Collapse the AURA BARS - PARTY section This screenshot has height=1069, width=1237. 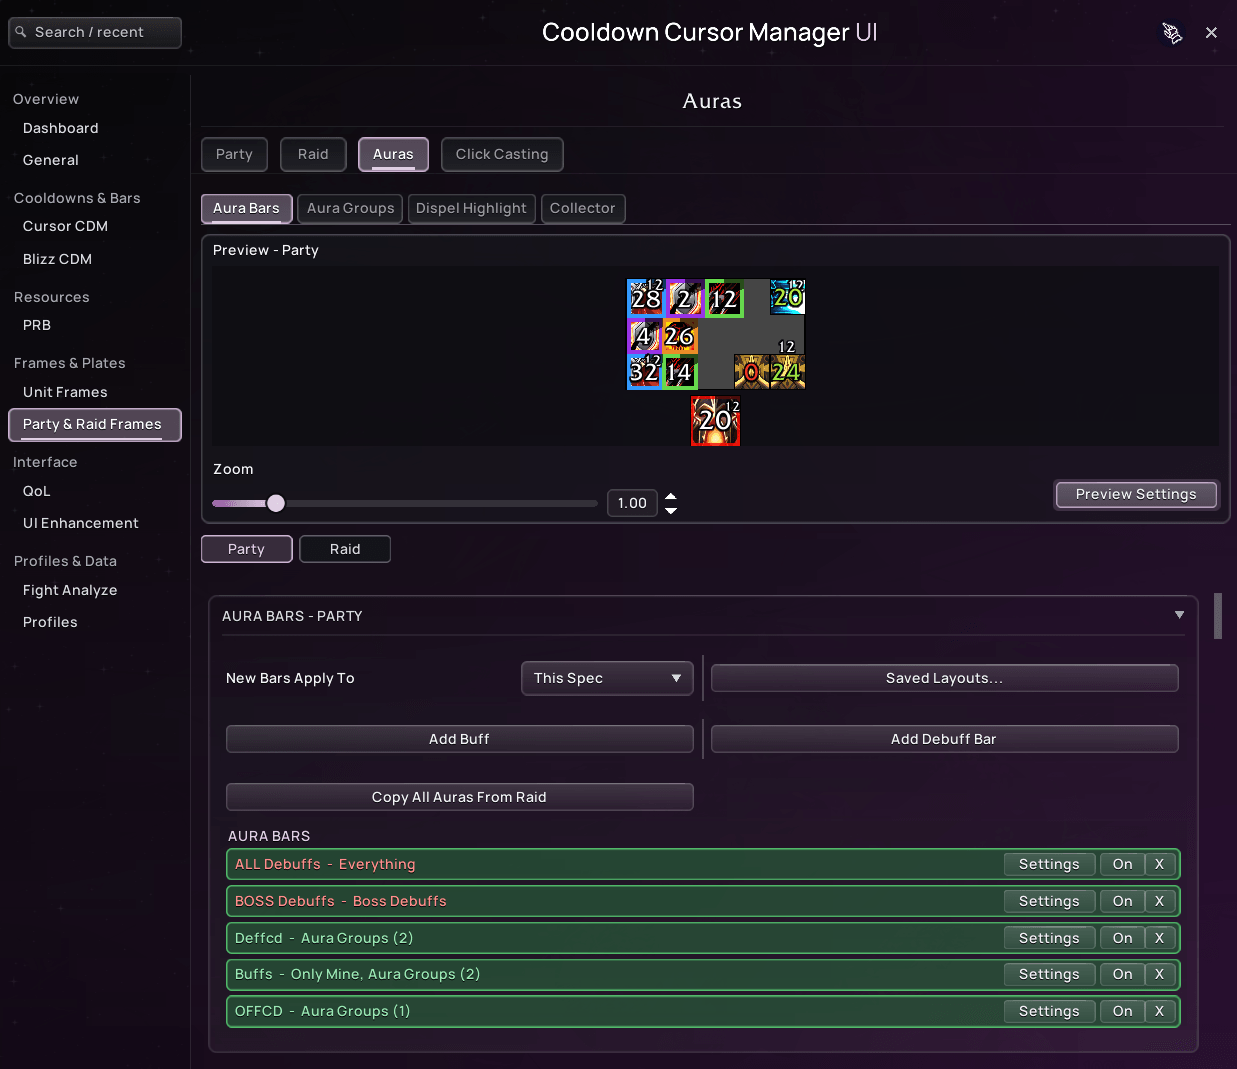pos(1179,615)
